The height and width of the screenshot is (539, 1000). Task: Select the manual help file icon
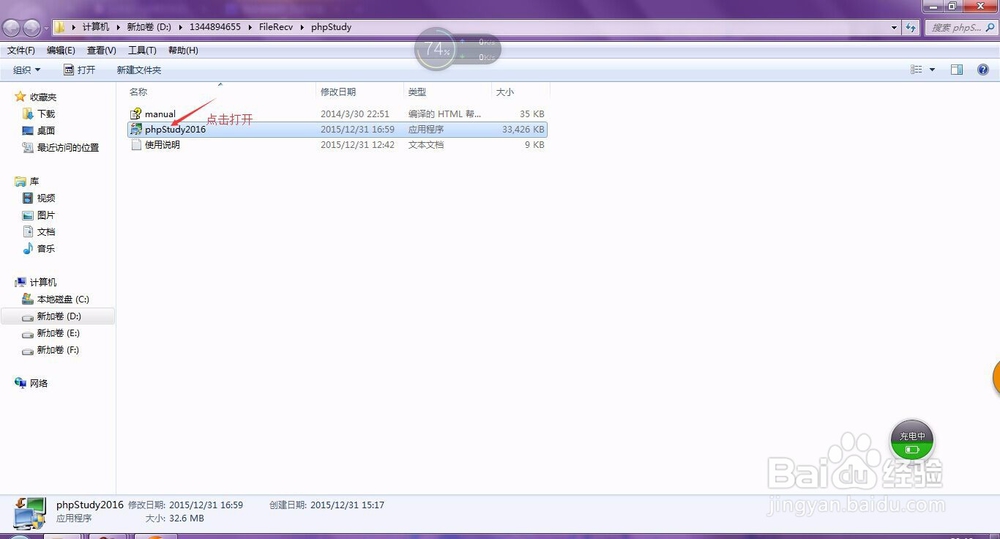(x=135, y=114)
